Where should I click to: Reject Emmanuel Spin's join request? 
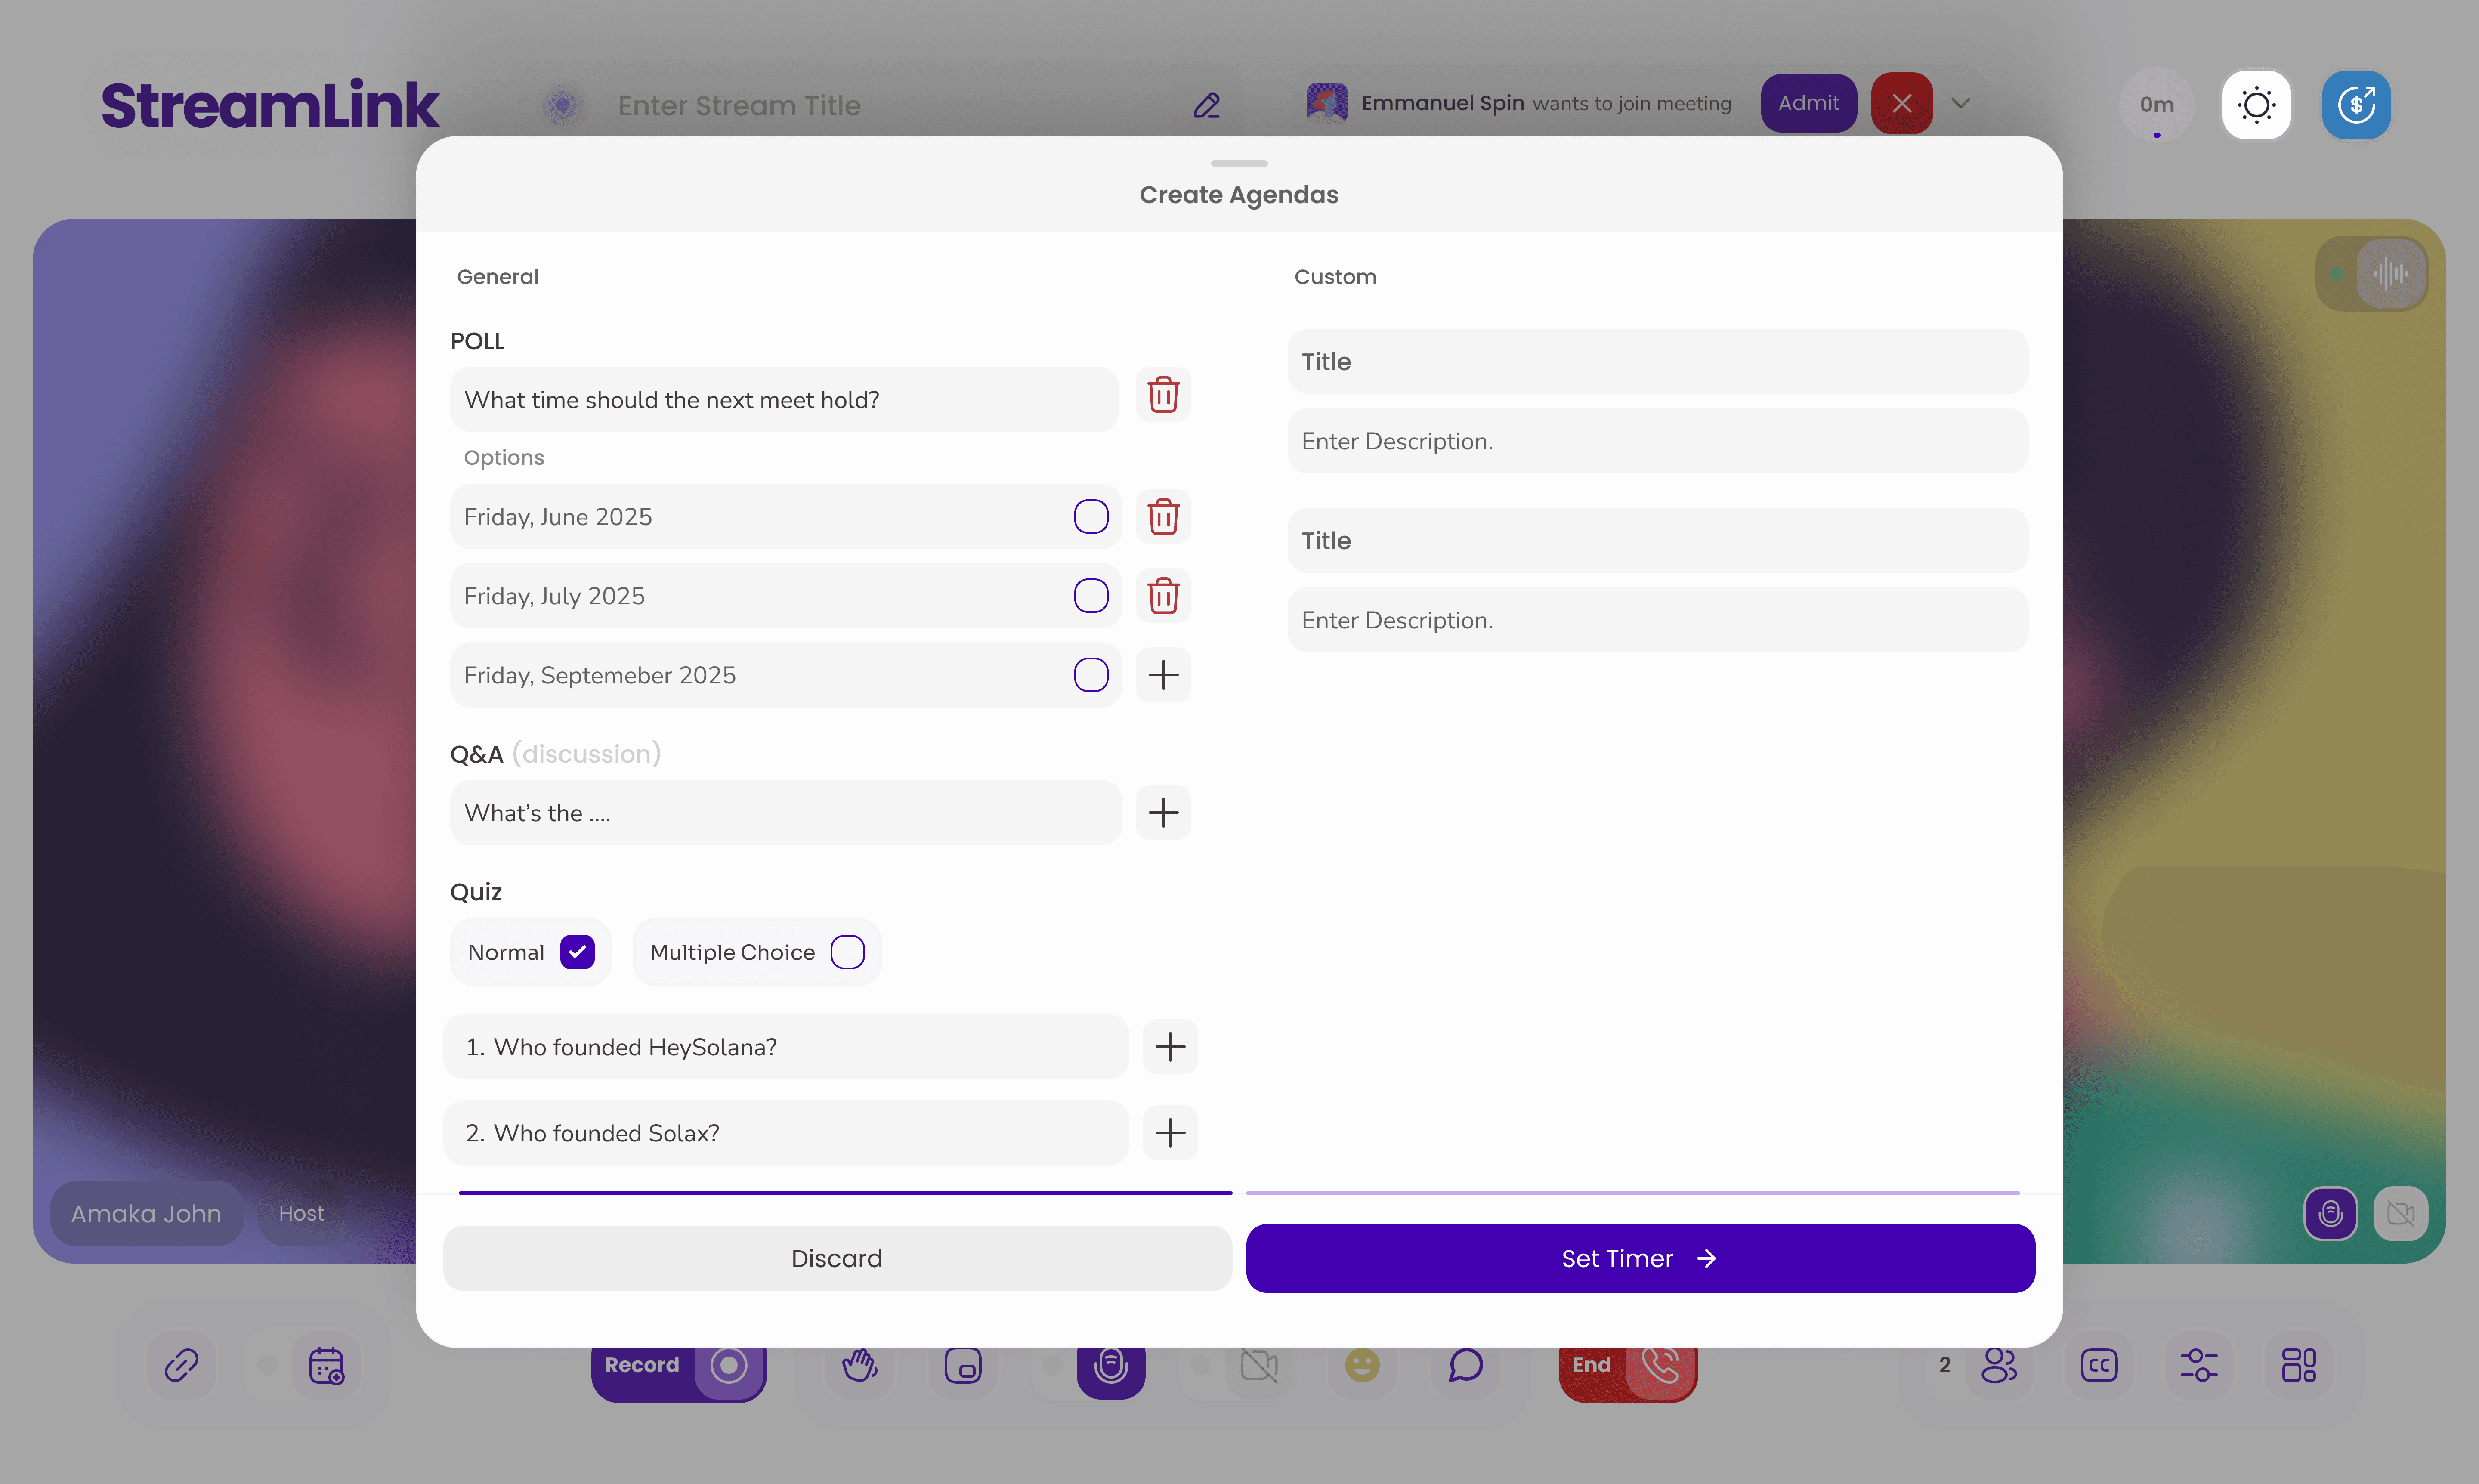pyautogui.click(x=1901, y=103)
